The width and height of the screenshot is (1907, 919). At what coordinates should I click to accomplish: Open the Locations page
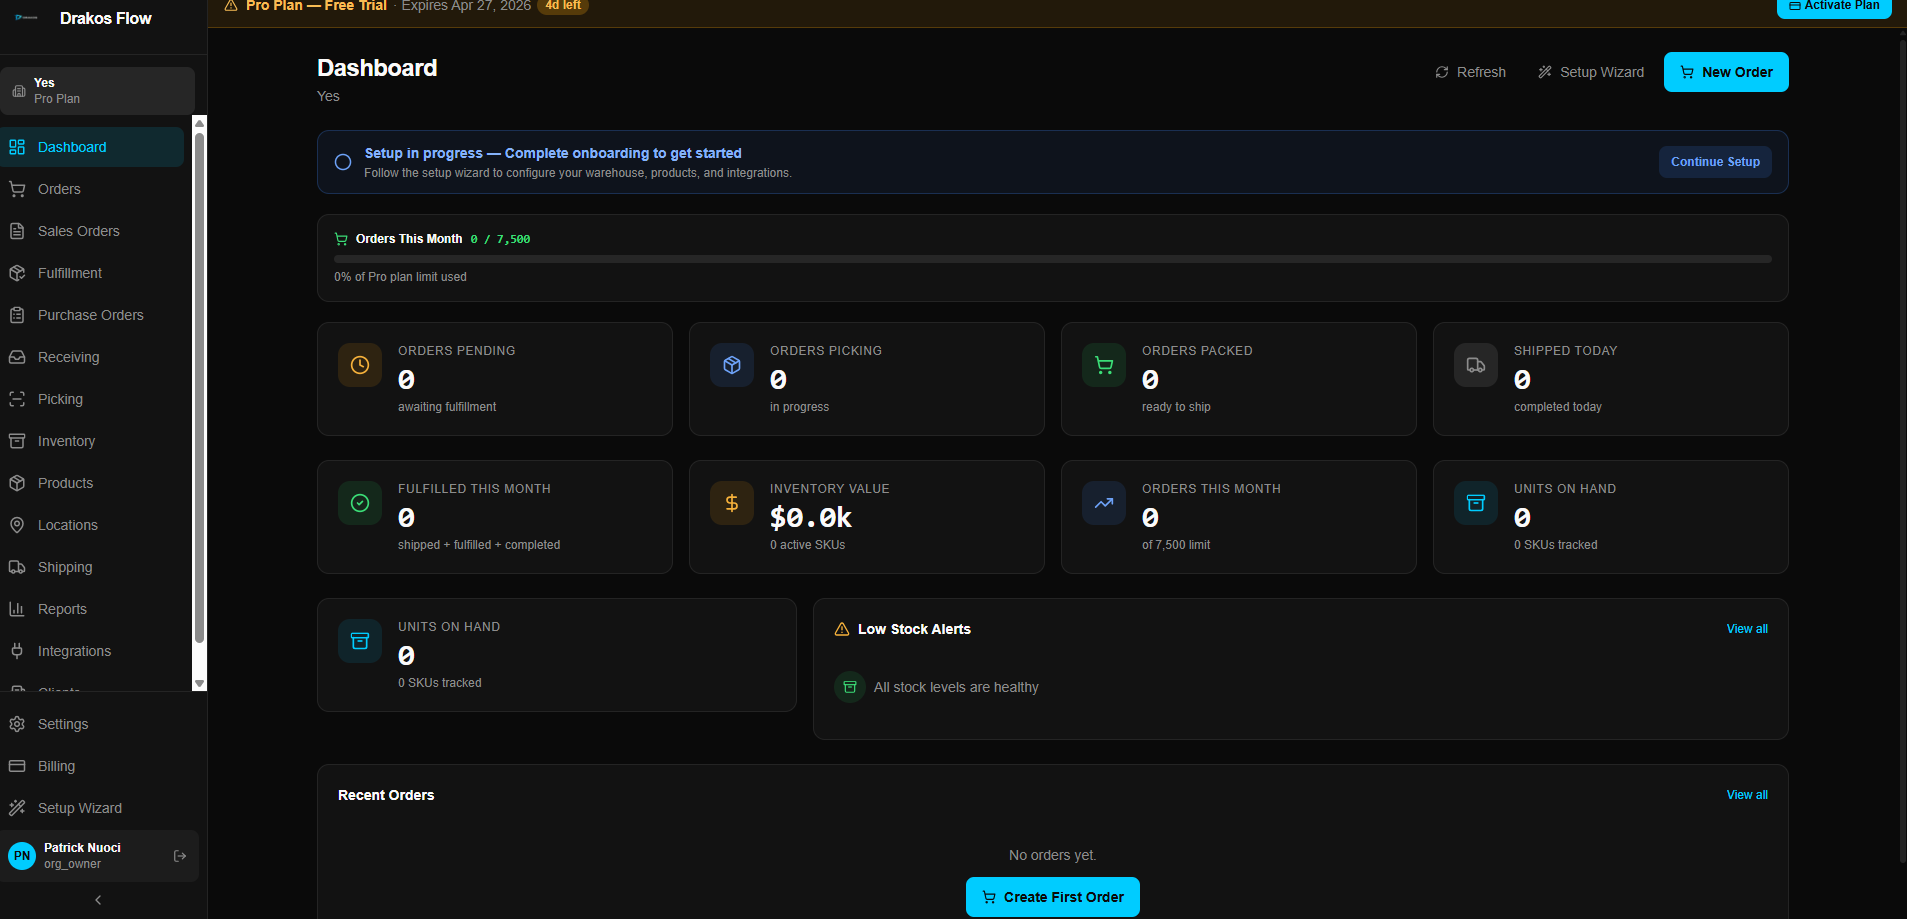coord(92,525)
